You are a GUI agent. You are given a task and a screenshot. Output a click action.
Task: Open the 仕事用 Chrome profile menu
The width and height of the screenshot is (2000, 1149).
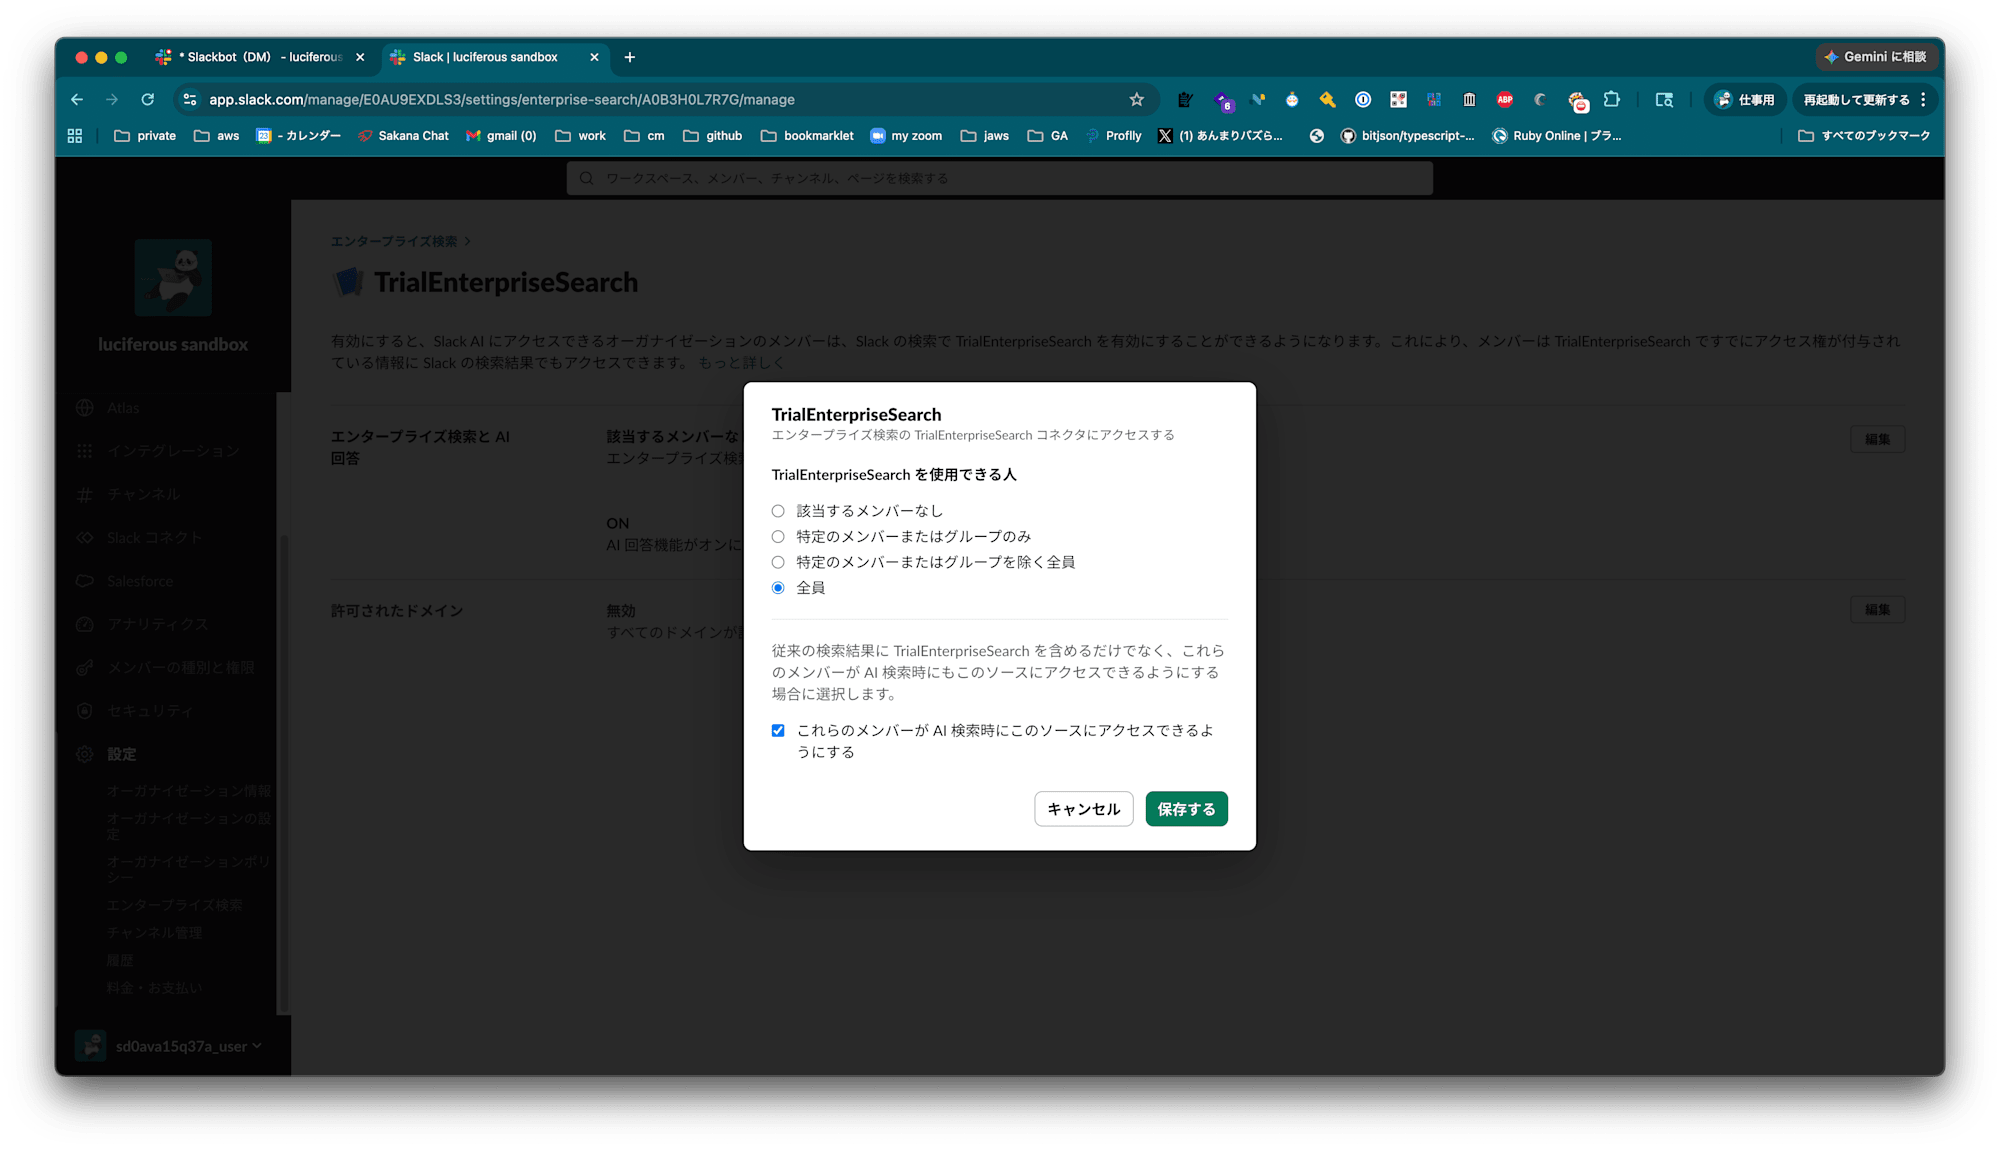(x=1745, y=100)
